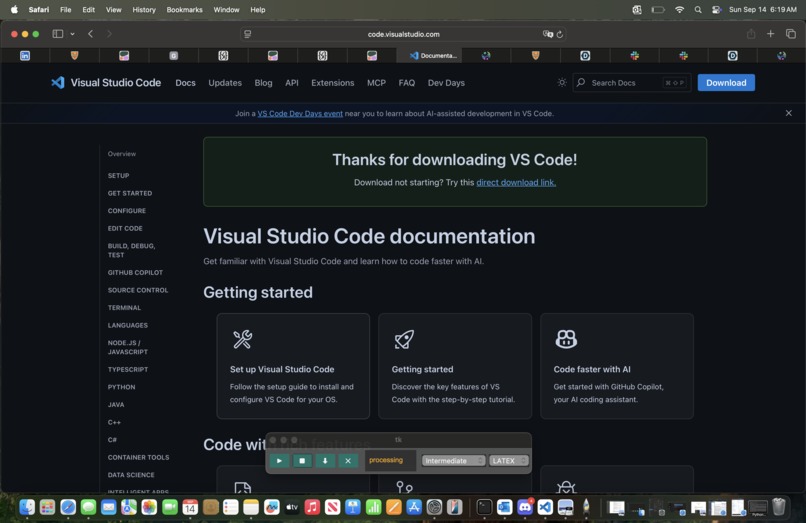Reload the current page
This screenshot has height=523, width=806.
[x=560, y=34]
